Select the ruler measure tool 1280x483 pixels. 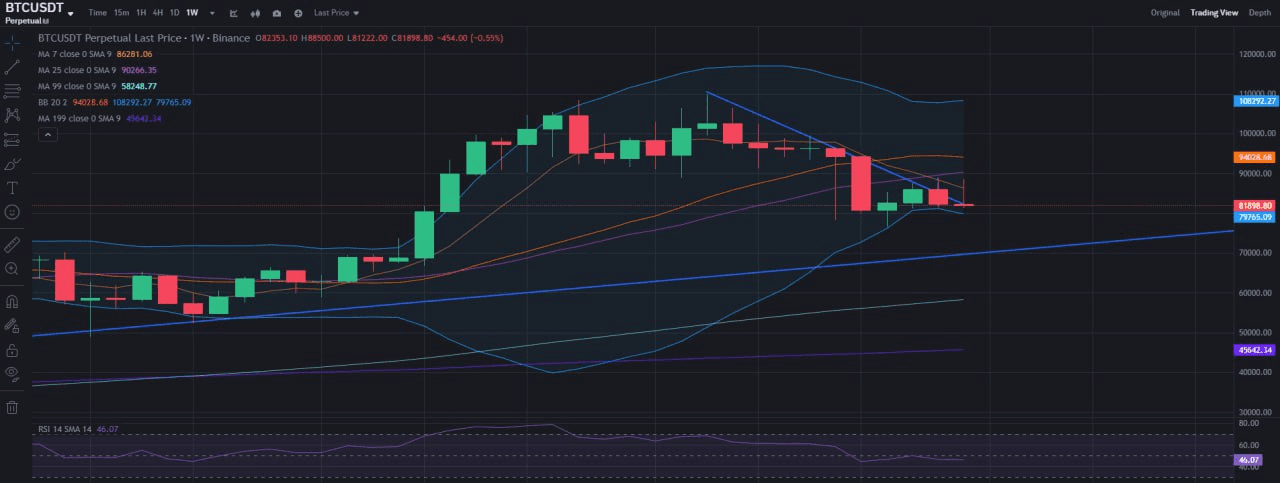12,244
